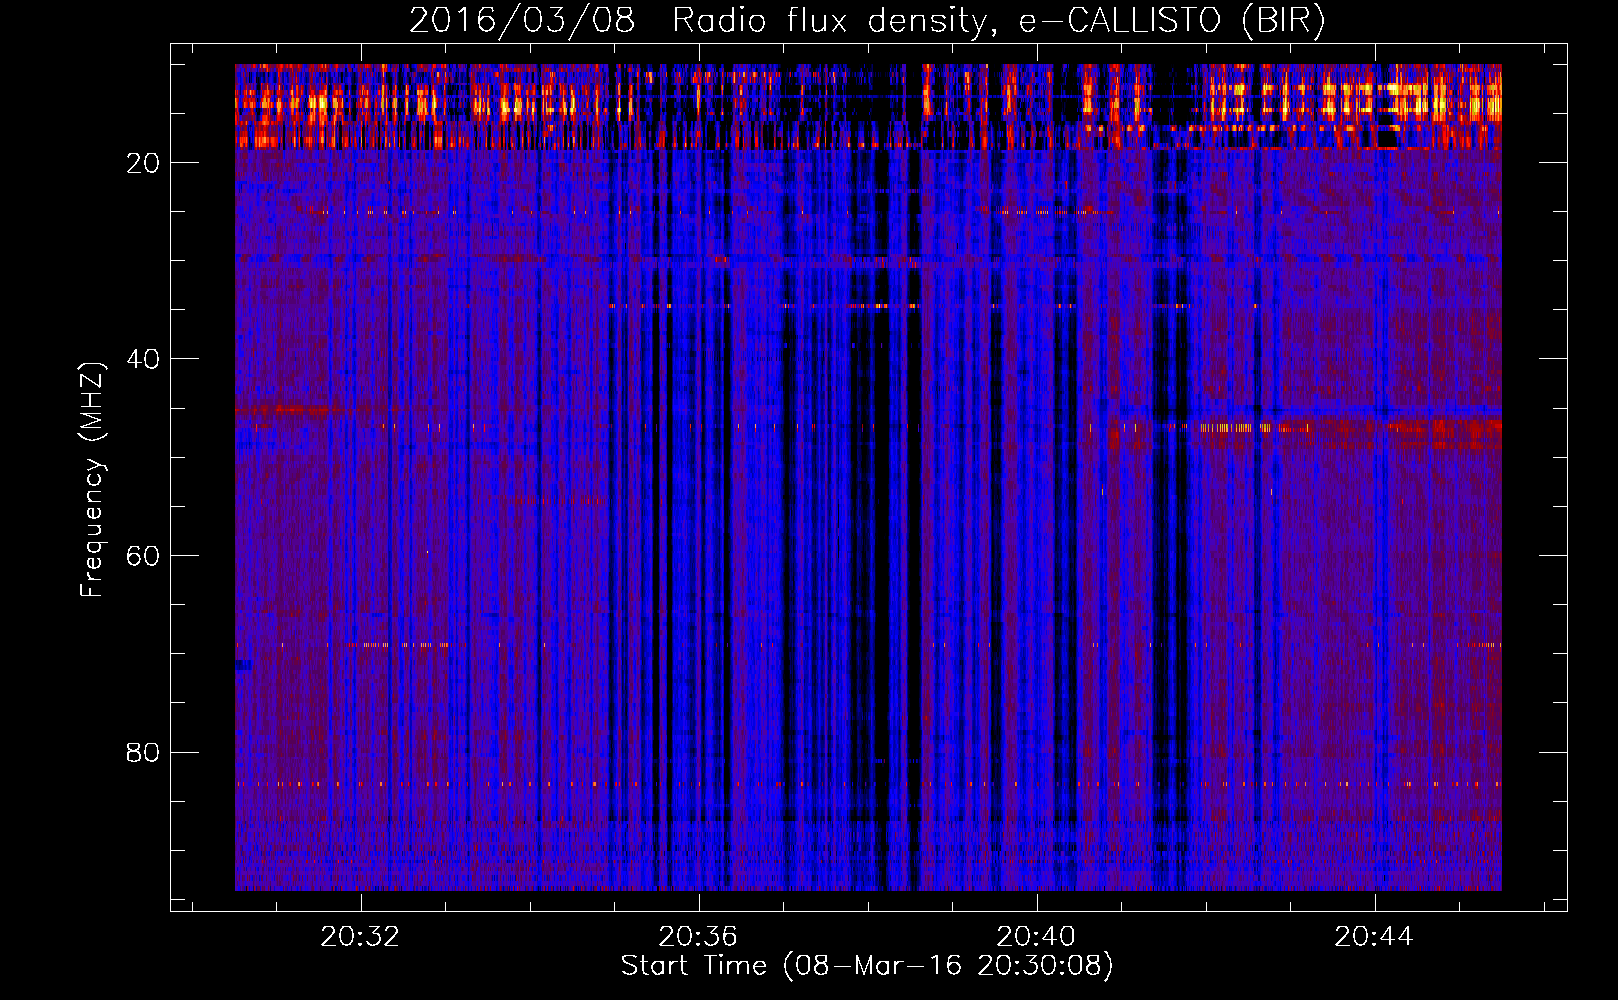
Task: Click the '80' frequency tick label
Action: pyautogui.click(x=143, y=752)
